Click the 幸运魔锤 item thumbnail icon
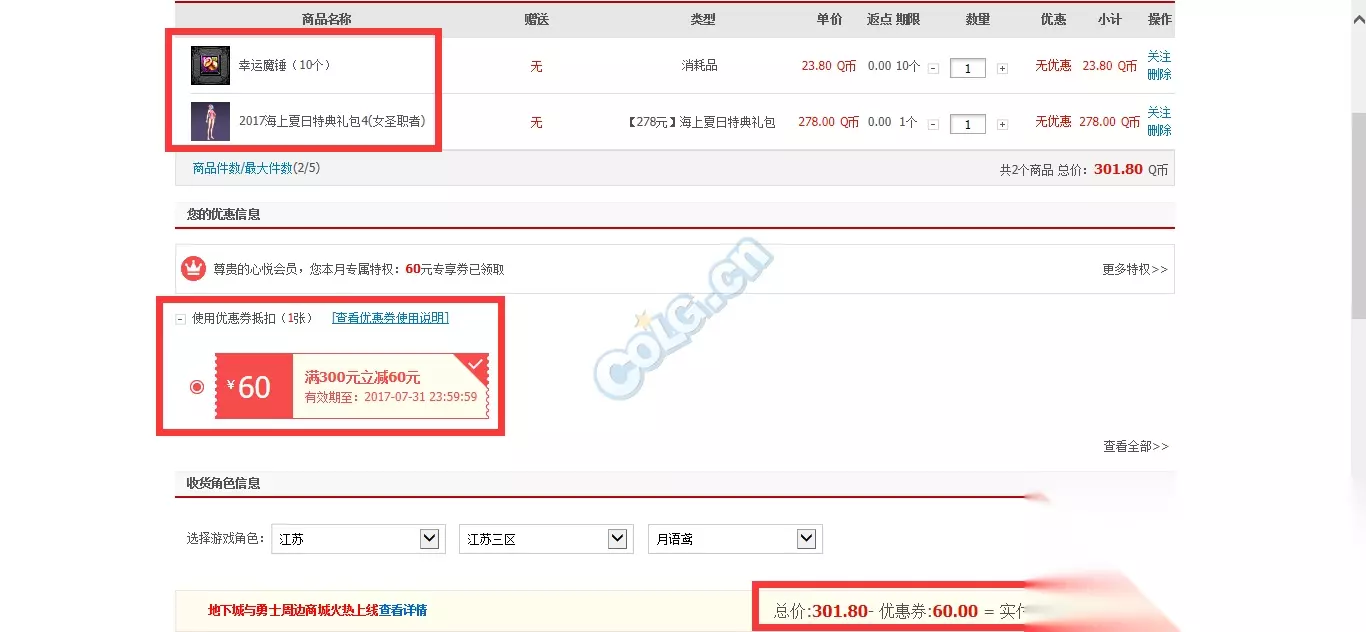 210,66
